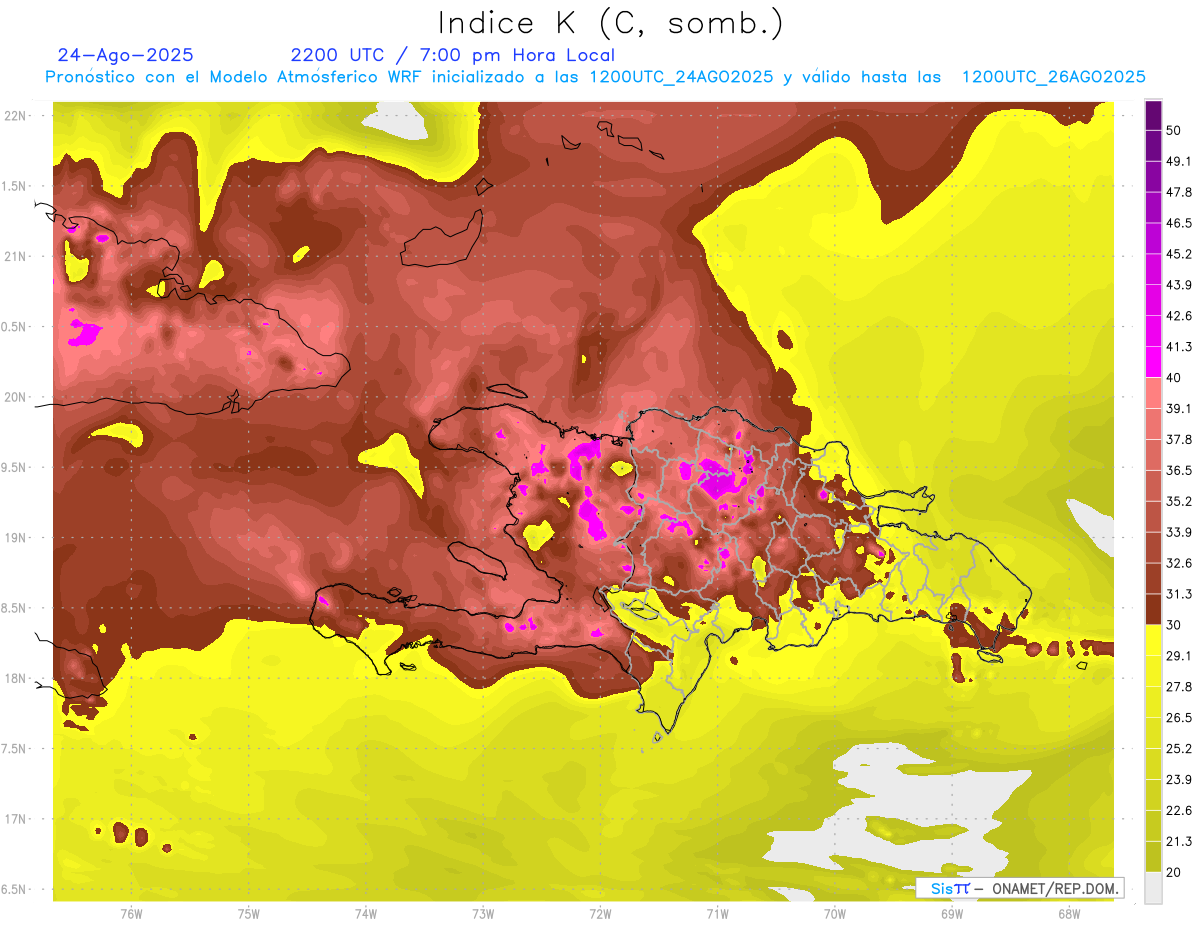Click the initialization time "1200UTC_24AGO2025"
Screen dimensions: 1200x927
point(681,77)
